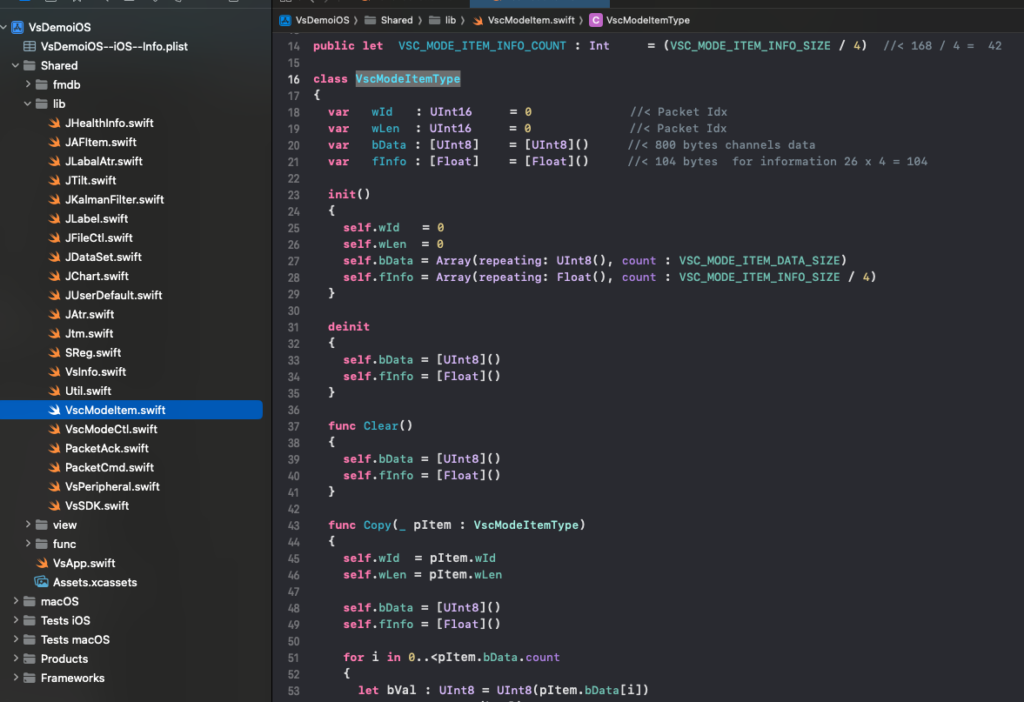Click the Swift icon next to VsApp.swift
Screen dimensions: 1024x702
point(42,563)
